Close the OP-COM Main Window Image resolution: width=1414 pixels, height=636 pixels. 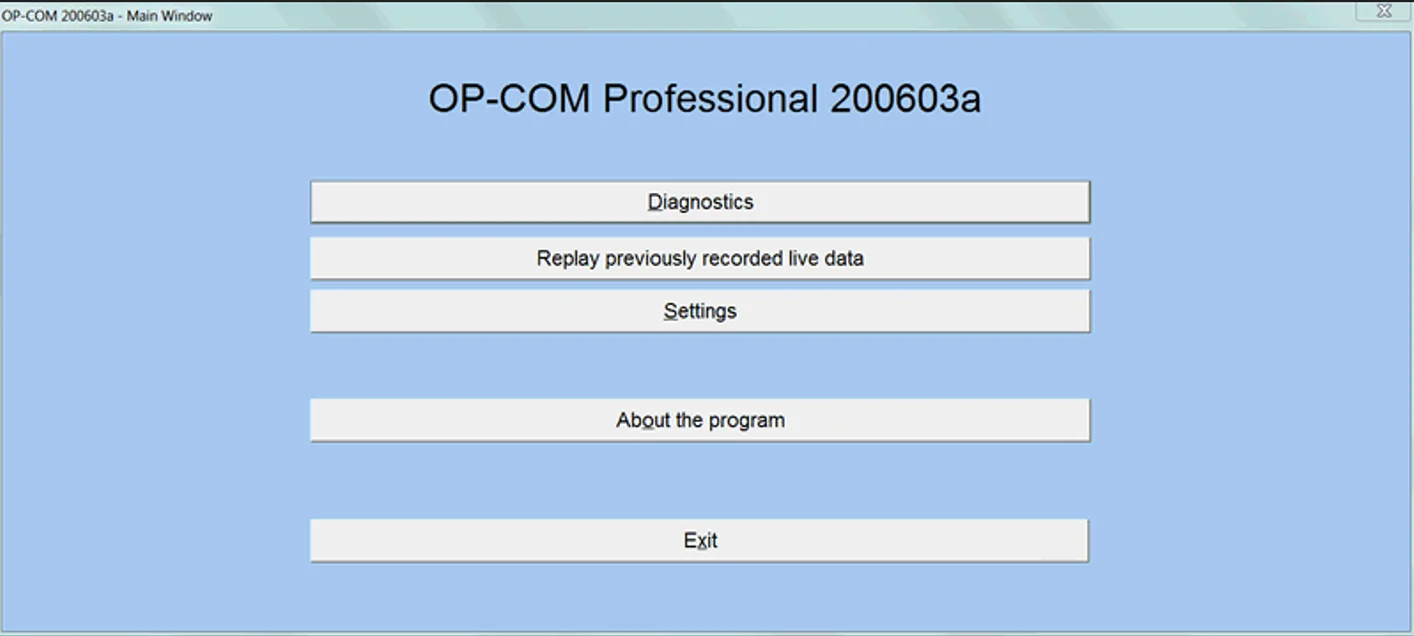1384,11
